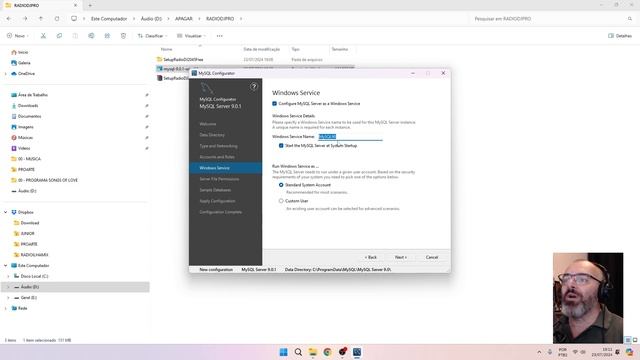Click the Windows Service Name field

pyautogui.click(x=350, y=137)
